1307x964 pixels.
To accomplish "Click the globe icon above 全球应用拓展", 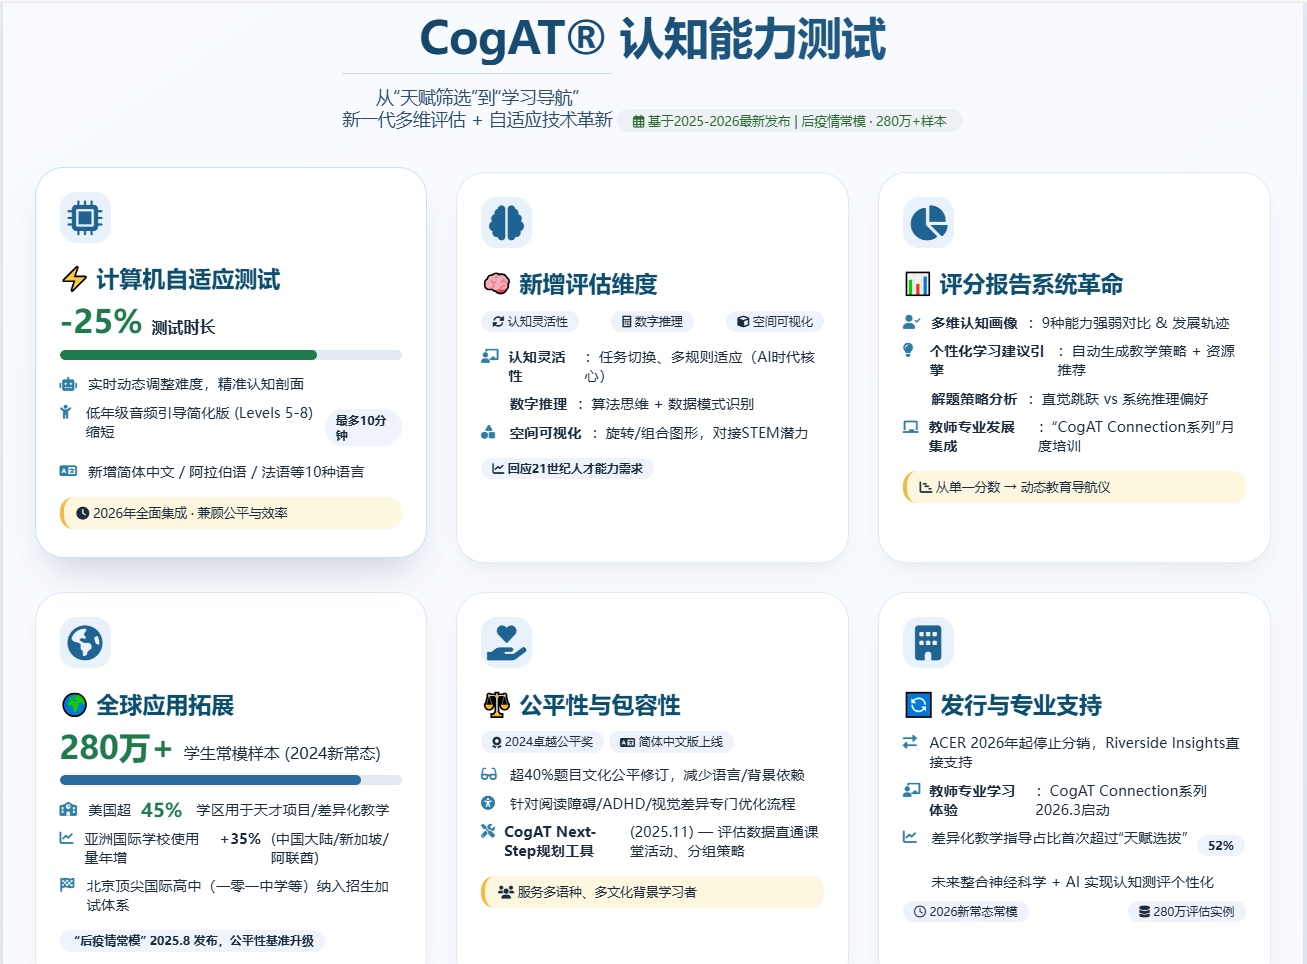I will coord(85,642).
